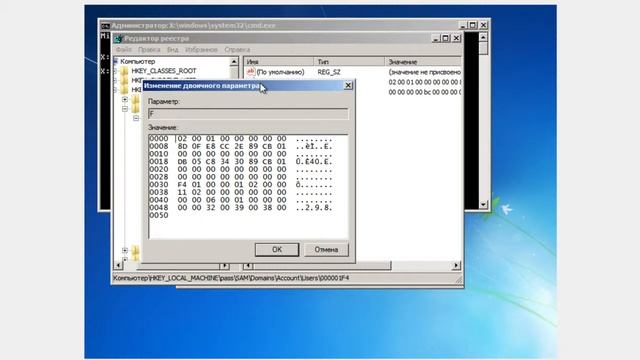The image size is (640, 360).
Task: Maximize the Registry Editor window
Action: click(445, 38)
